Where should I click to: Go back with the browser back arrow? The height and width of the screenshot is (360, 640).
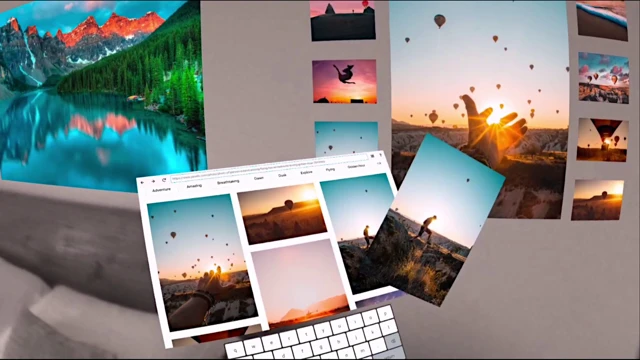click(x=142, y=182)
